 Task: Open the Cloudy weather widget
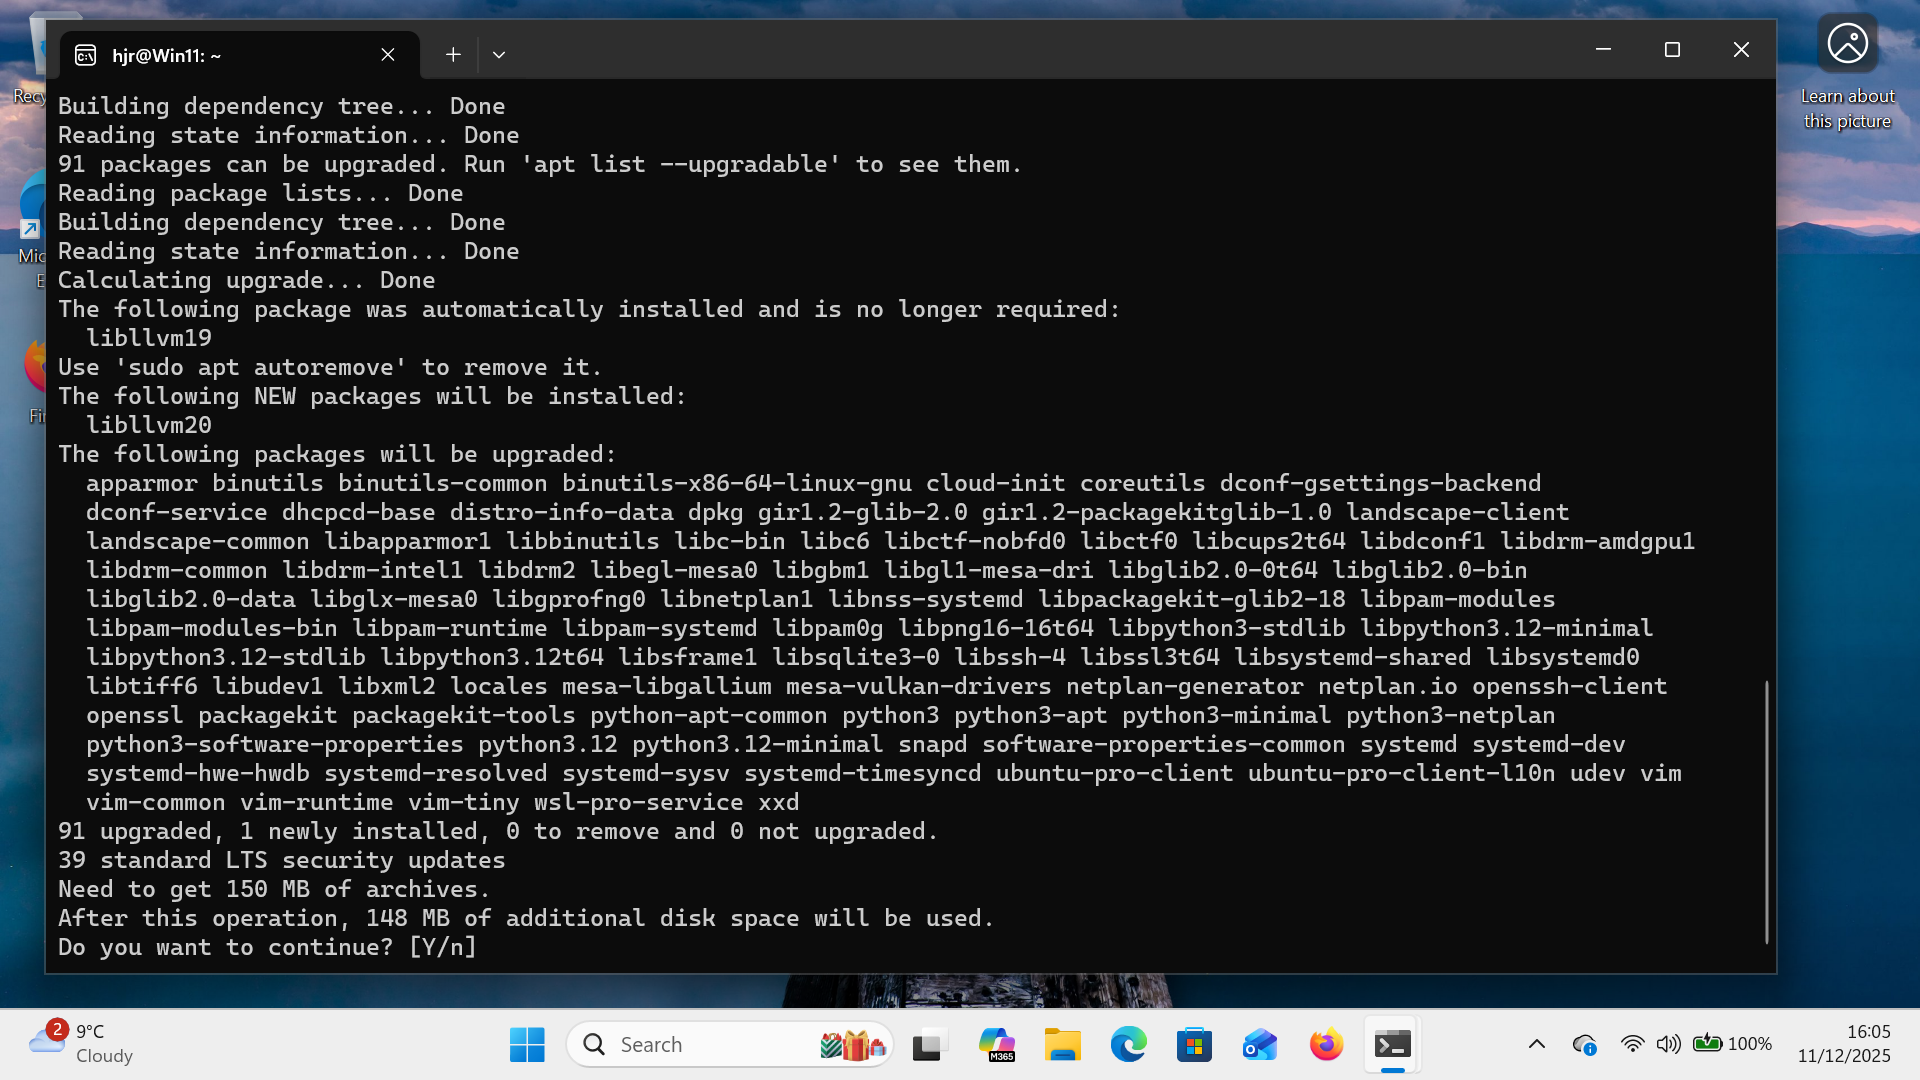tap(82, 1043)
